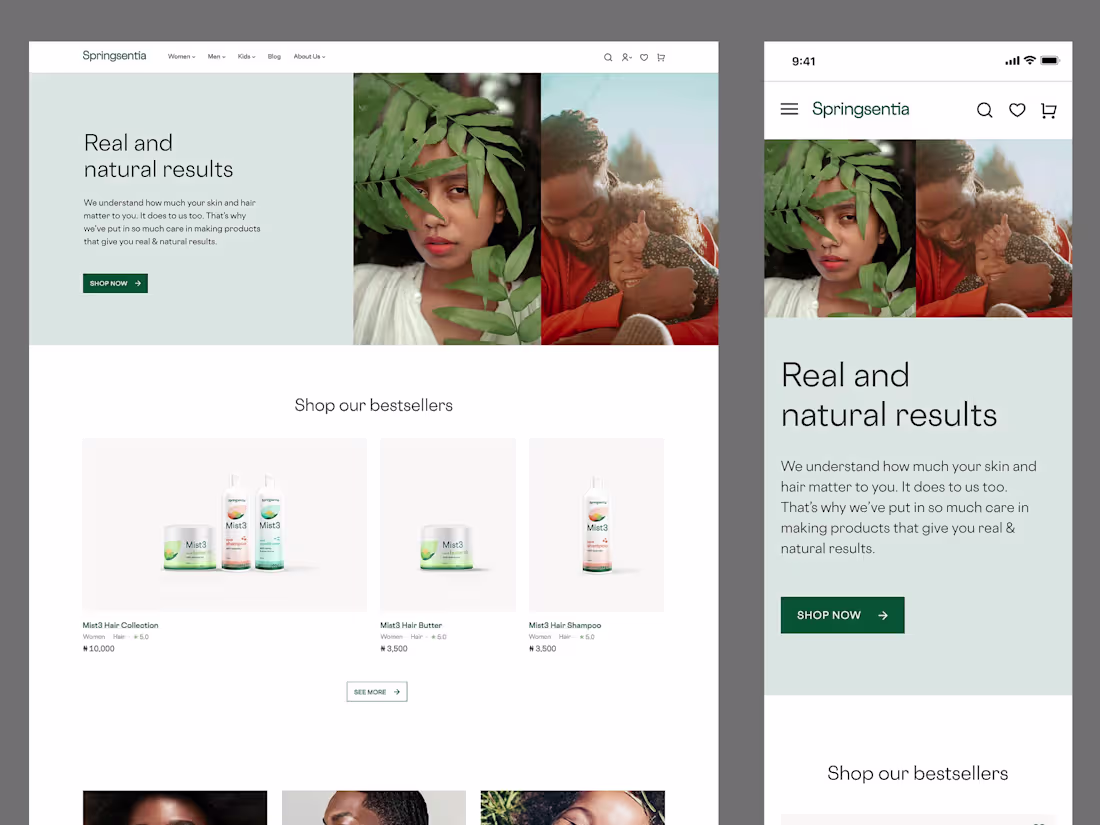Open the search icon in desktop header

coord(608,57)
